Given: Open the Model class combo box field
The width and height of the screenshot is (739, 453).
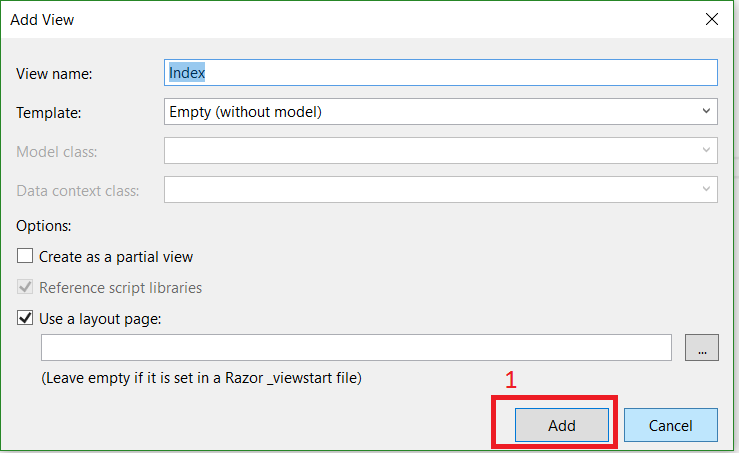Looking at the screenshot, I should [430, 151].
